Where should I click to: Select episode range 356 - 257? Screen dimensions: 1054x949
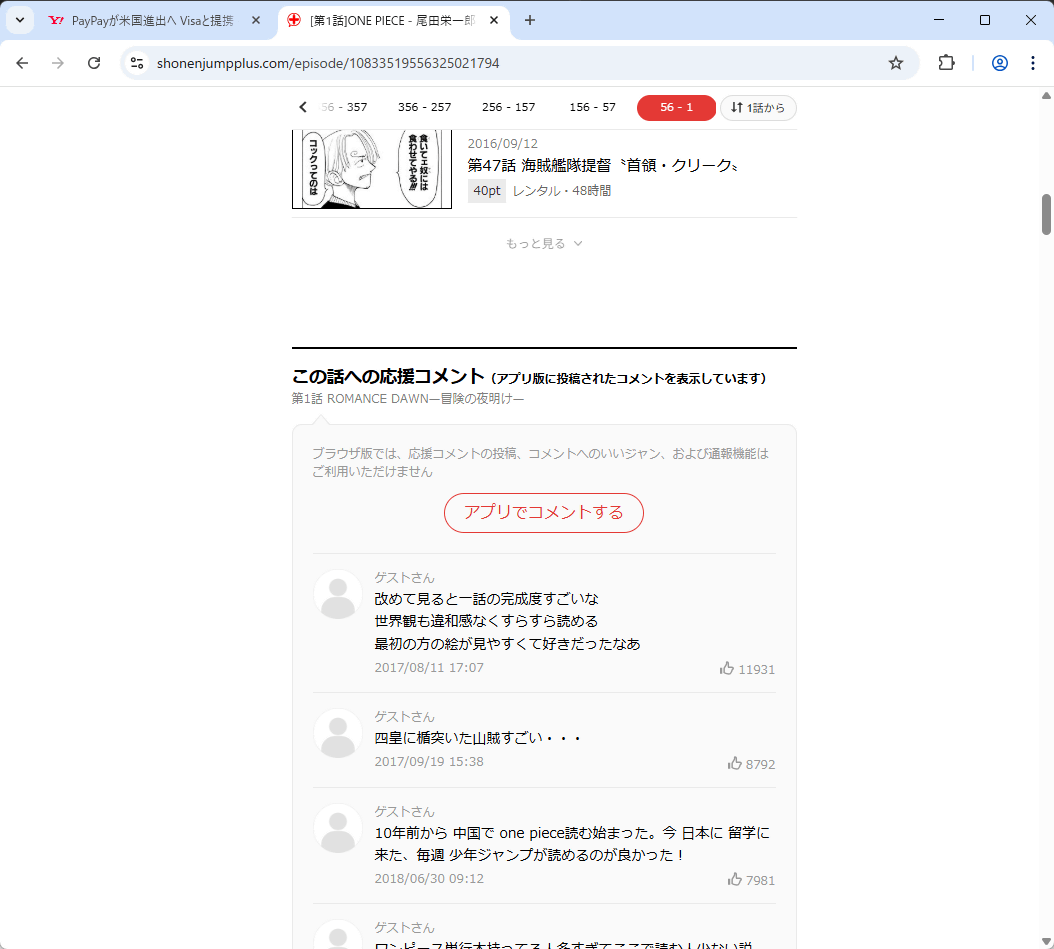tap(424, 107)
